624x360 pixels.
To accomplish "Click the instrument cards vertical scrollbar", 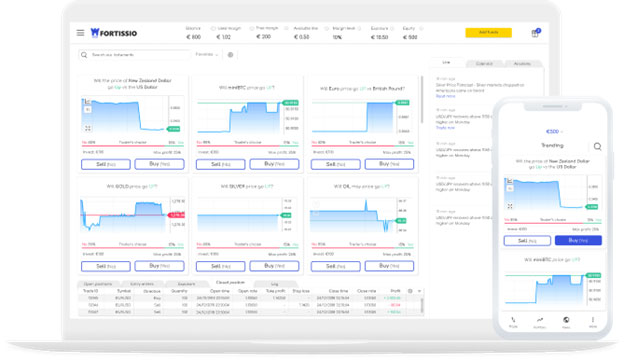I will pos(421,99).
